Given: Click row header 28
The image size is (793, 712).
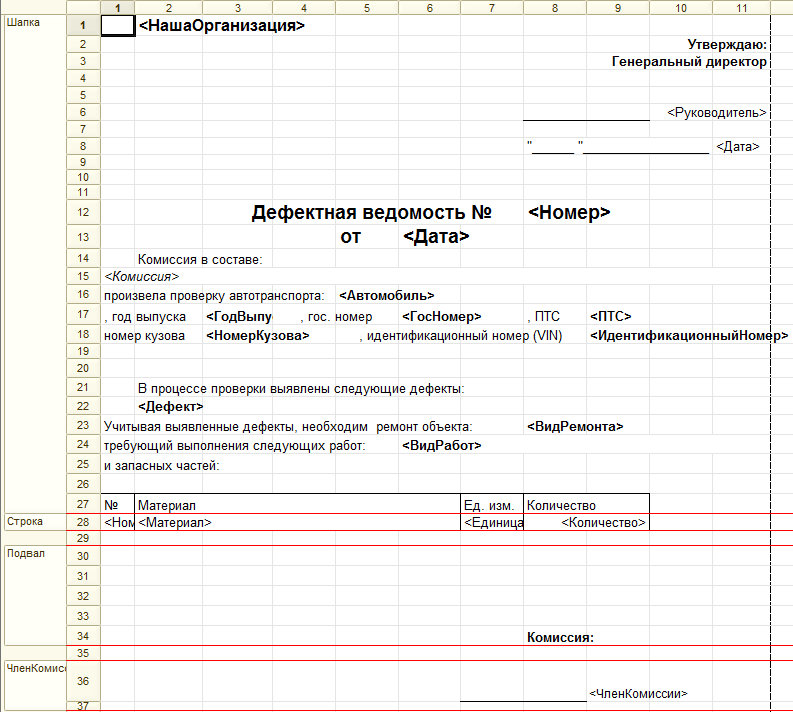Looking at the screenshot, I should pos(83,522).
